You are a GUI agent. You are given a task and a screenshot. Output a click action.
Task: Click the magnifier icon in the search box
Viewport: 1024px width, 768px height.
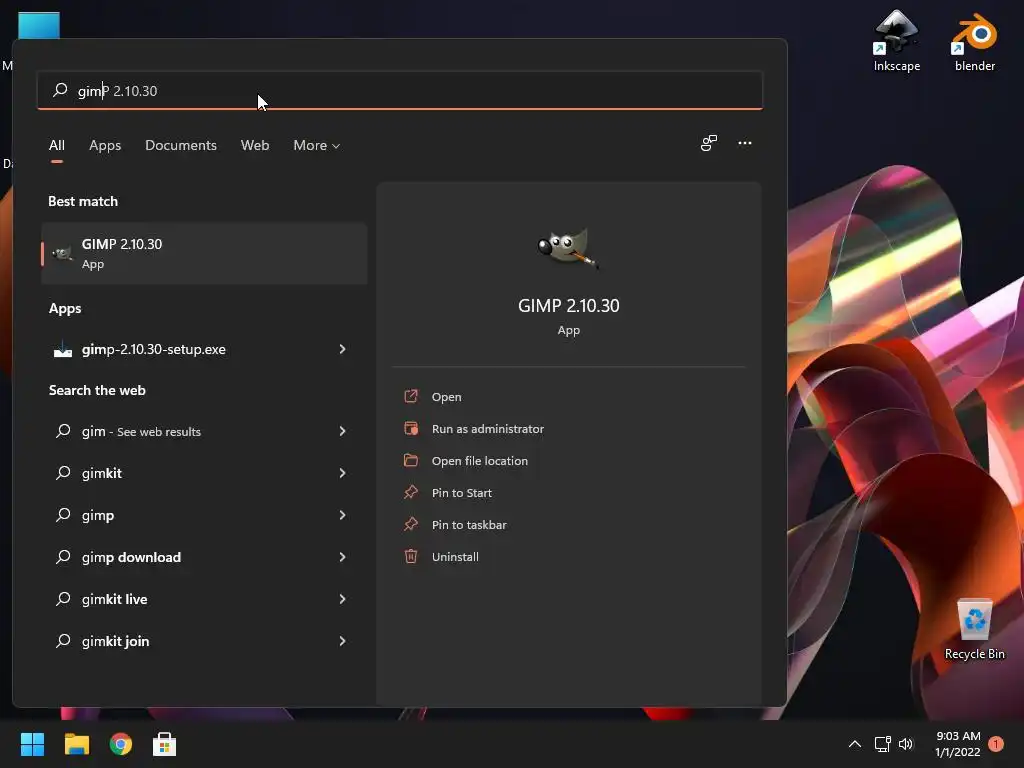[60, 89]
